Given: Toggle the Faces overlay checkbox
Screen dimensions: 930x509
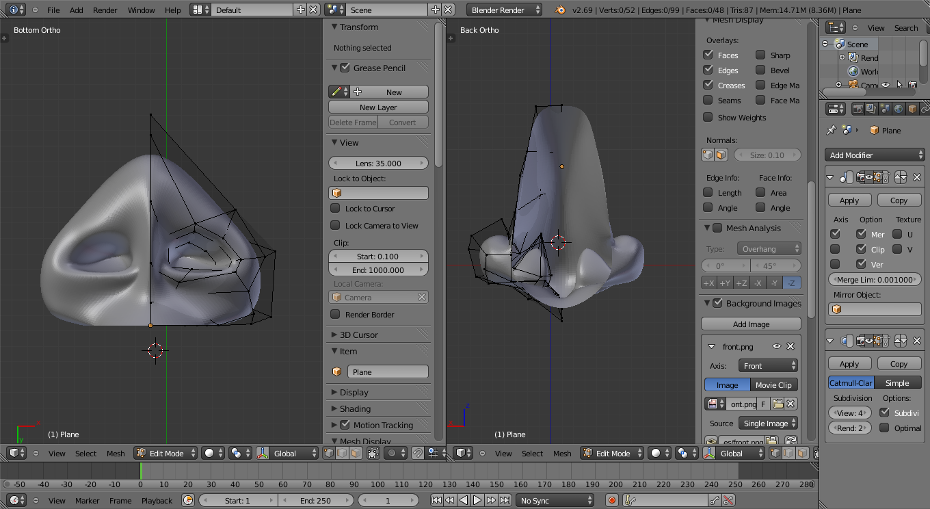Looking at the screenshot, I should (x=708, y=55).
